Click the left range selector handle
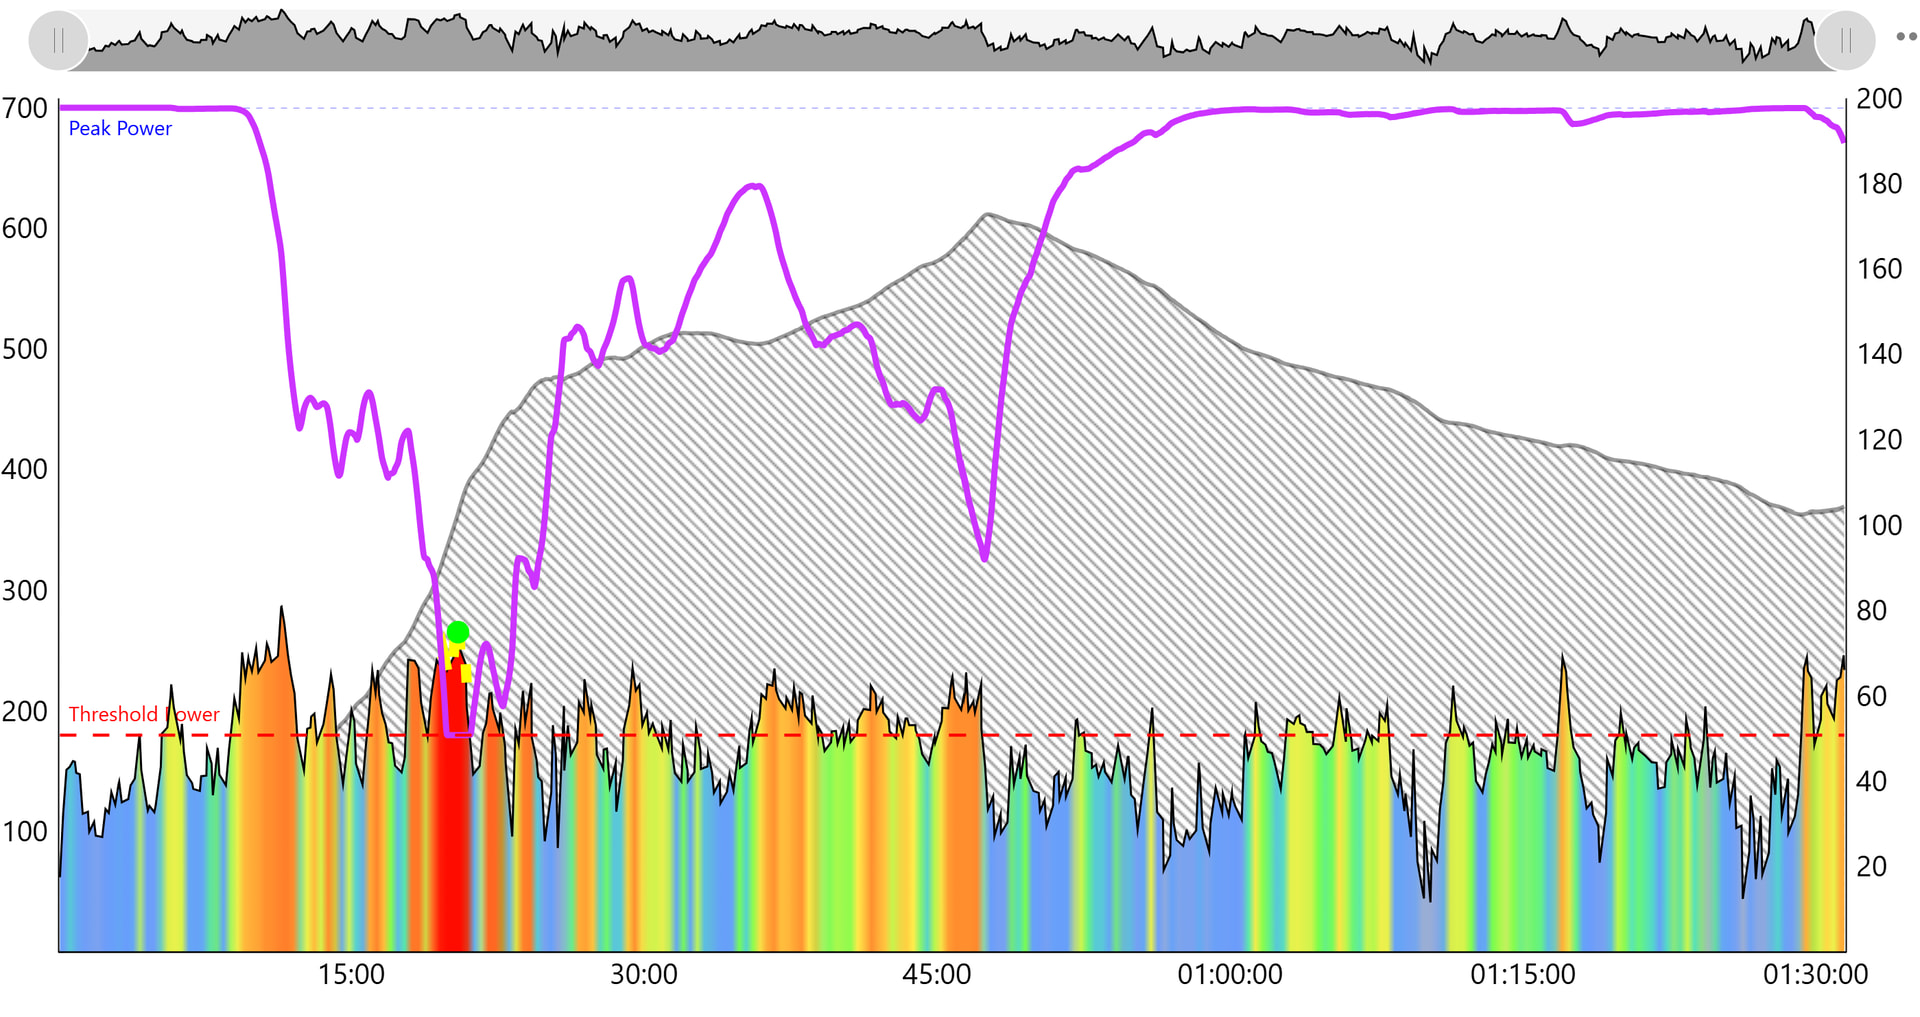 coord(58,41)
